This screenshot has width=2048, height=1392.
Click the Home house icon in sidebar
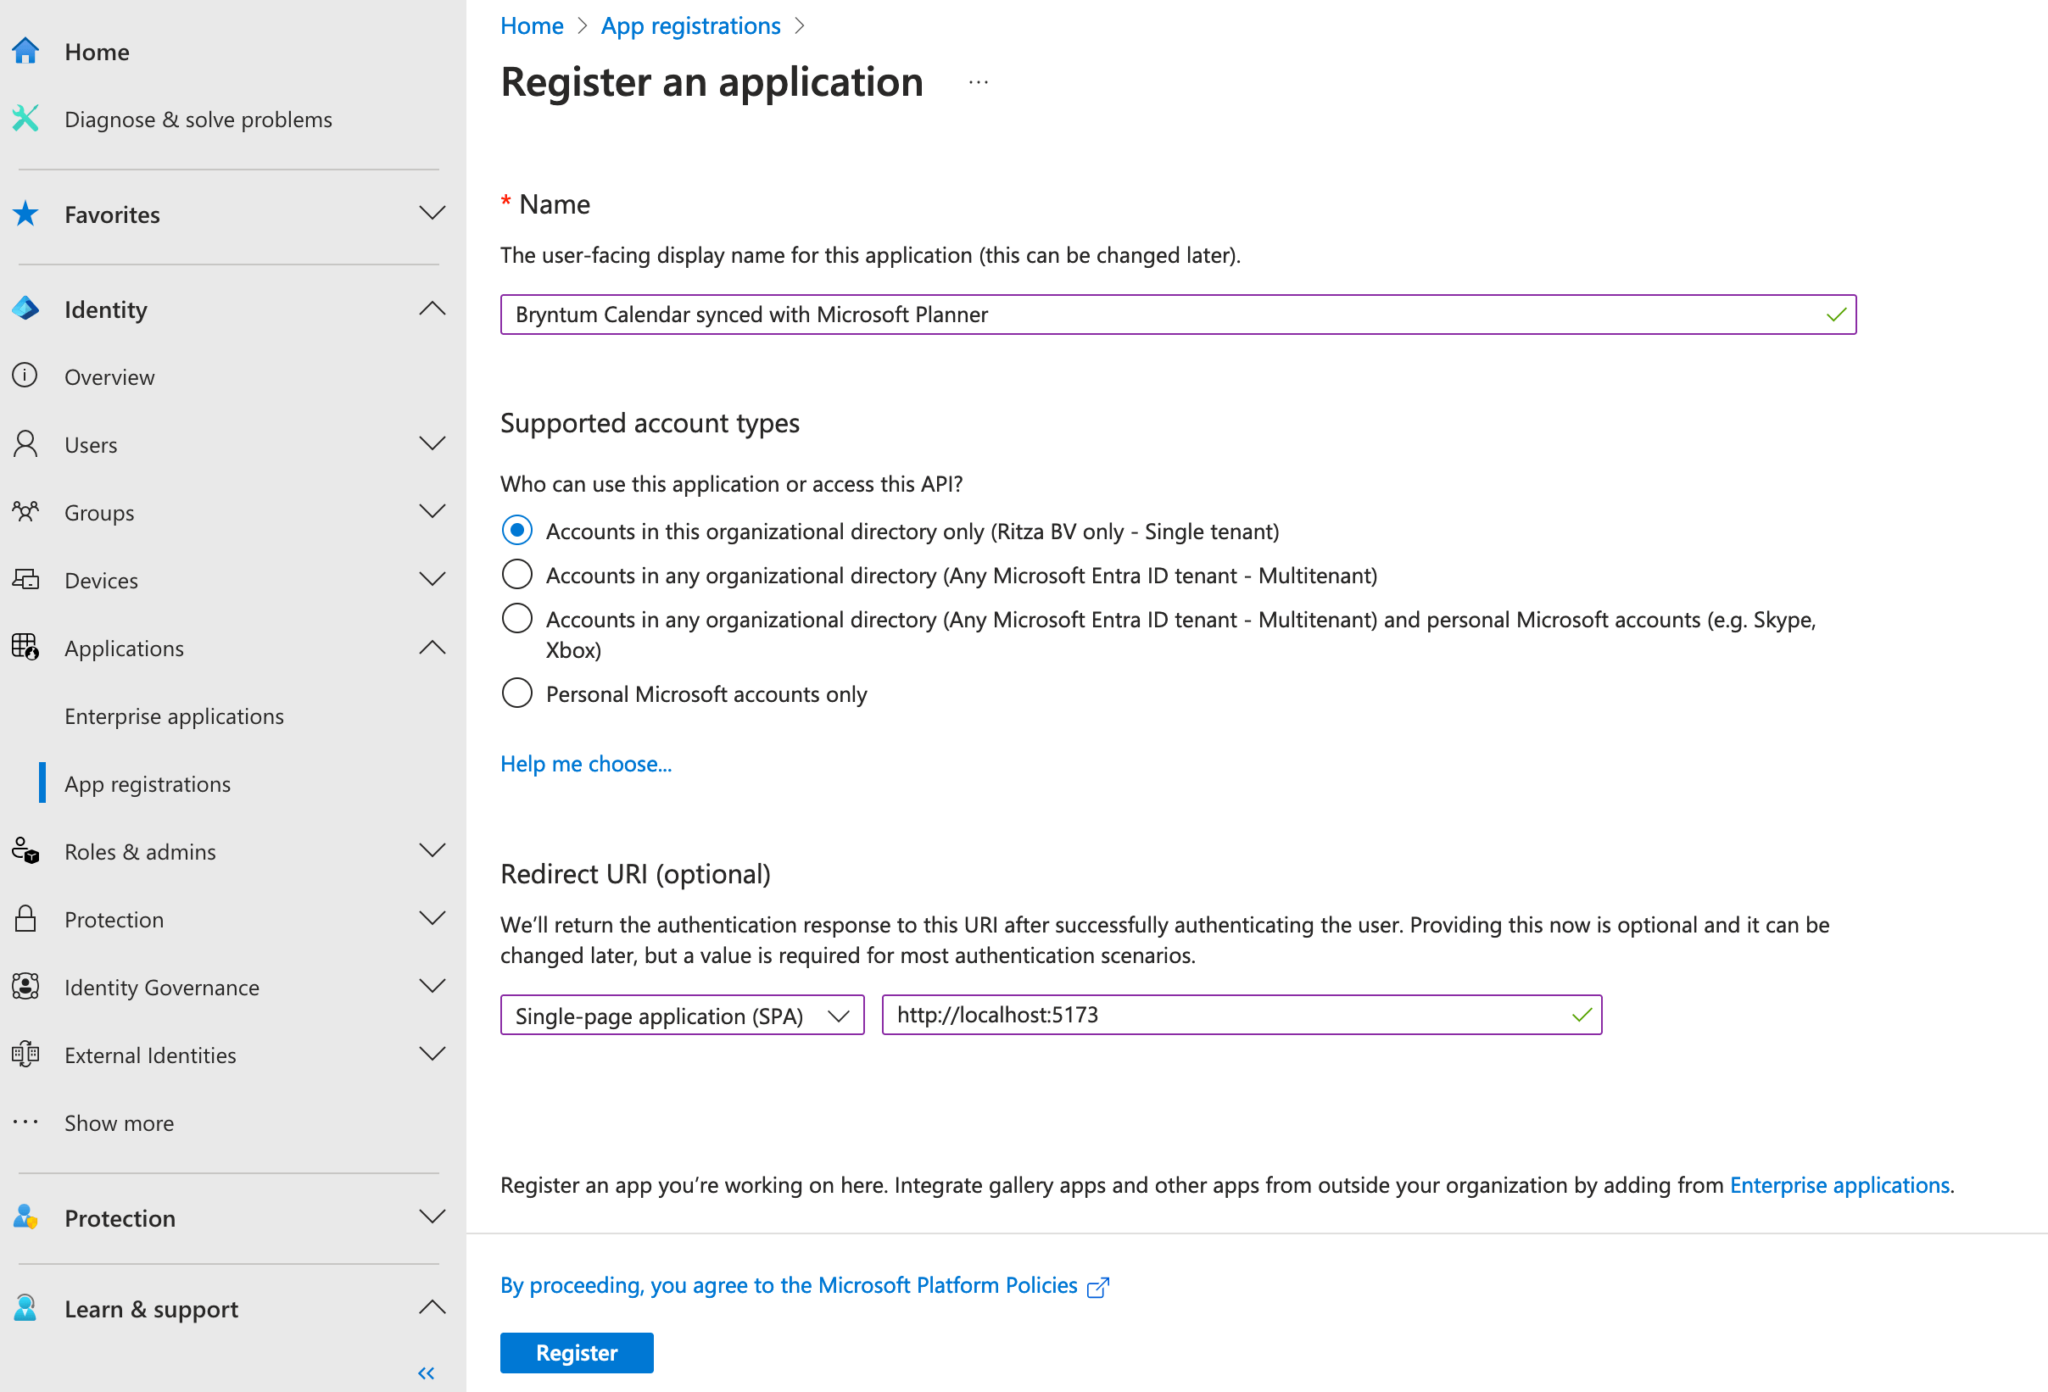coord(25,51)
